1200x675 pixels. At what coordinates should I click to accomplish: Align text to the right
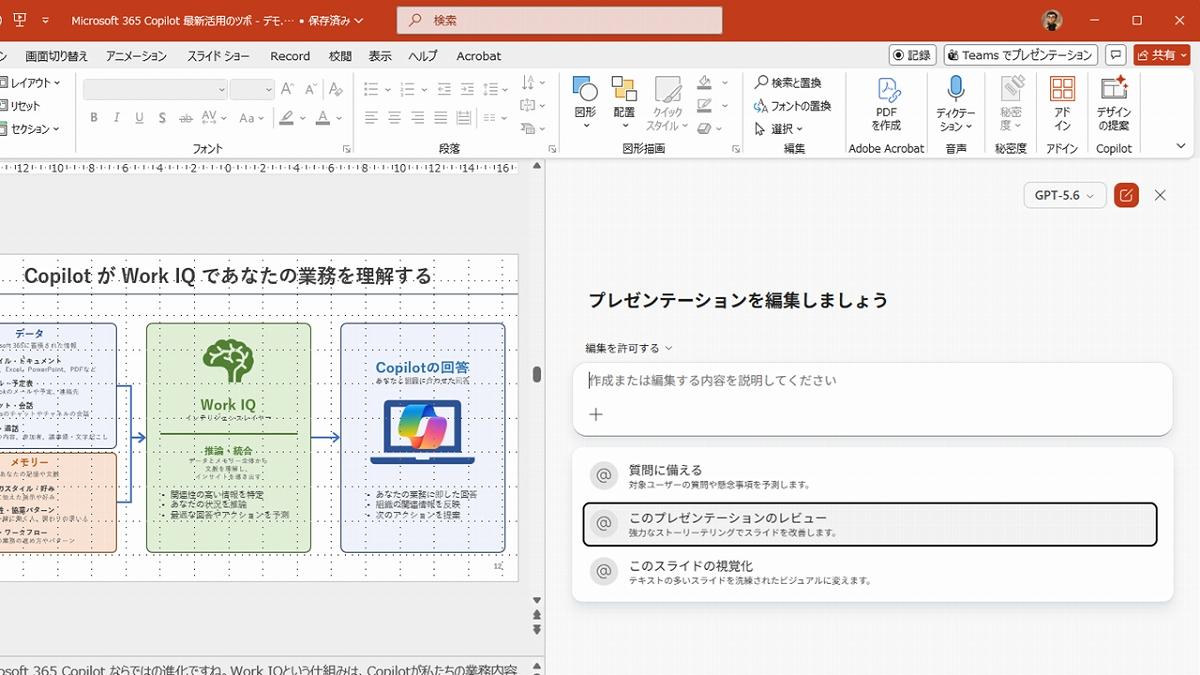[x=417, y=118]
